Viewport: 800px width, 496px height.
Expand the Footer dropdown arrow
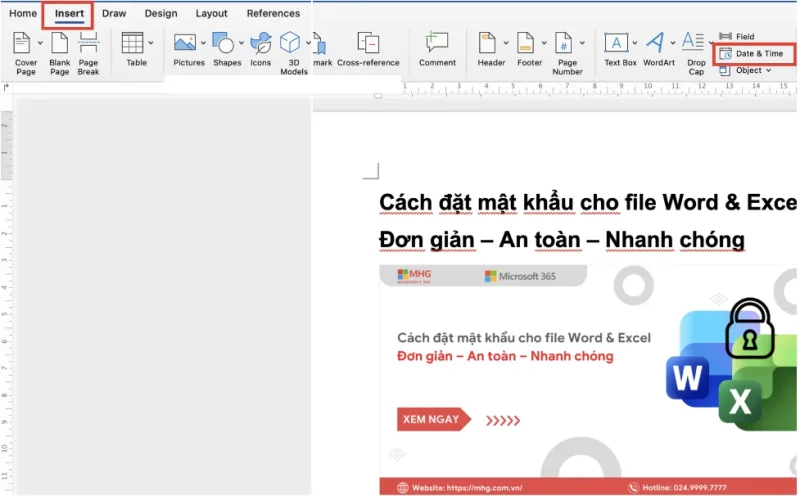point(544,43)
